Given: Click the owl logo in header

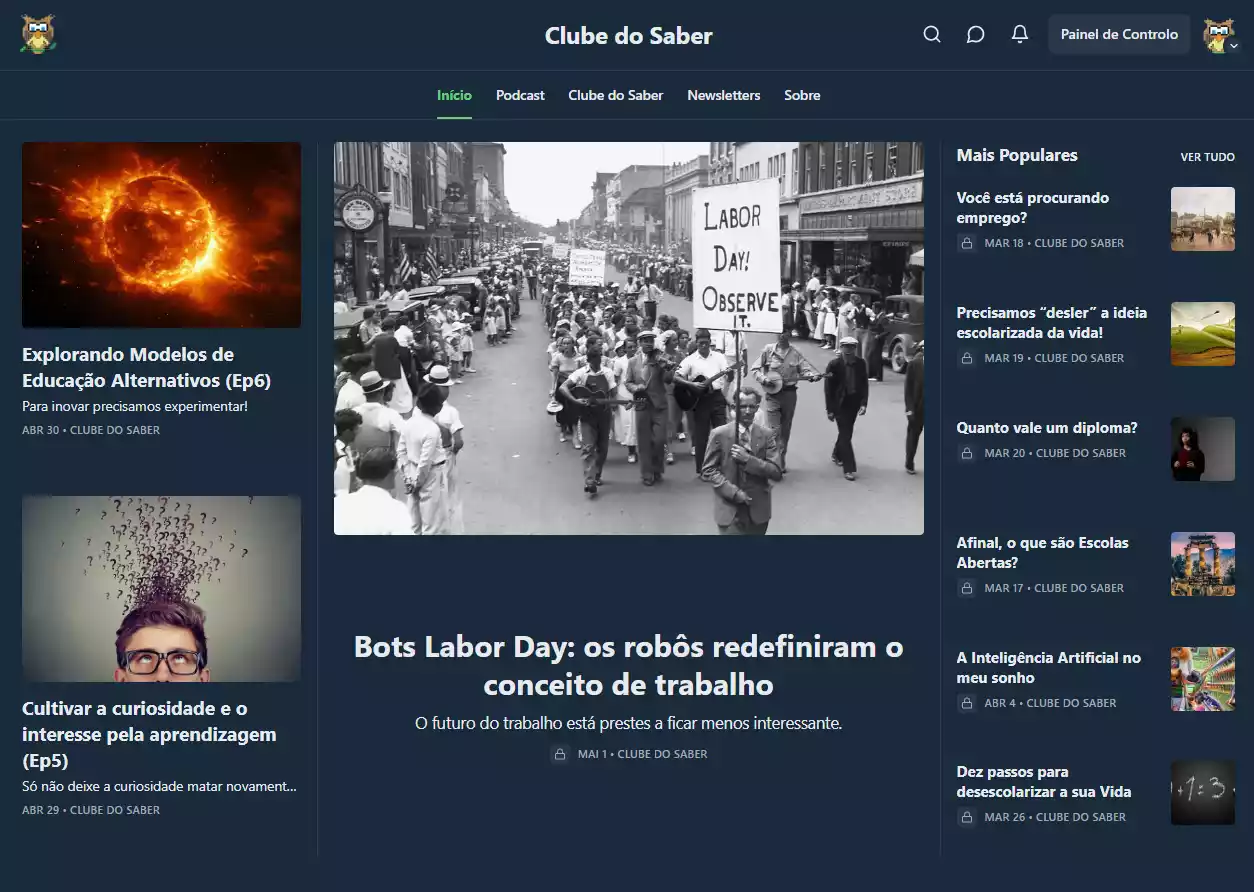Looking at the screenshot, I should click(38, 35).
